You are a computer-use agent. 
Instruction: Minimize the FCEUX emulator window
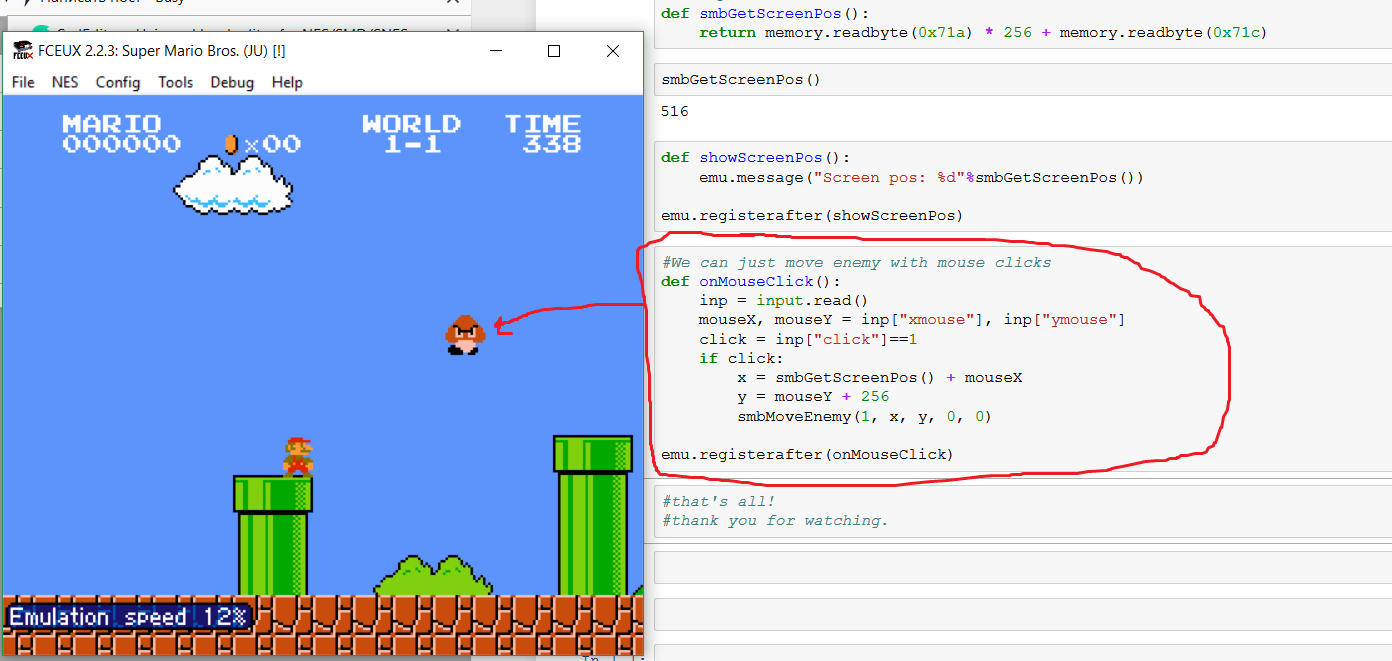point(495,51)
